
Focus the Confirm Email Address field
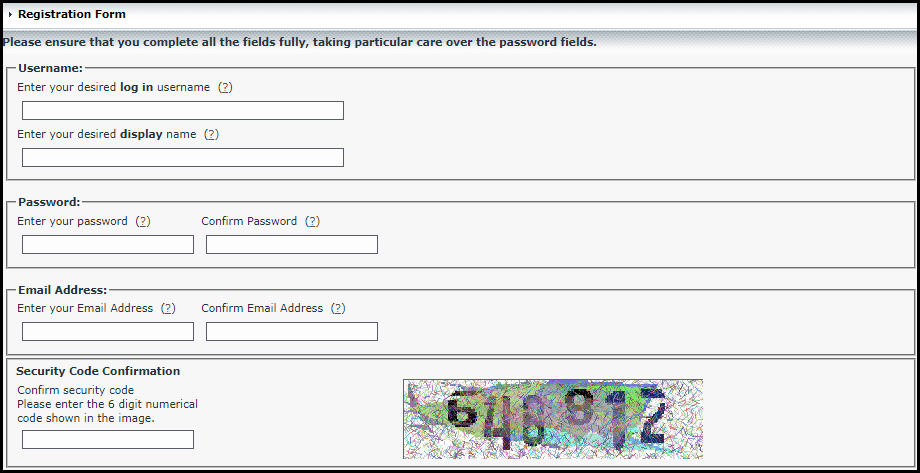pos(292,331)
